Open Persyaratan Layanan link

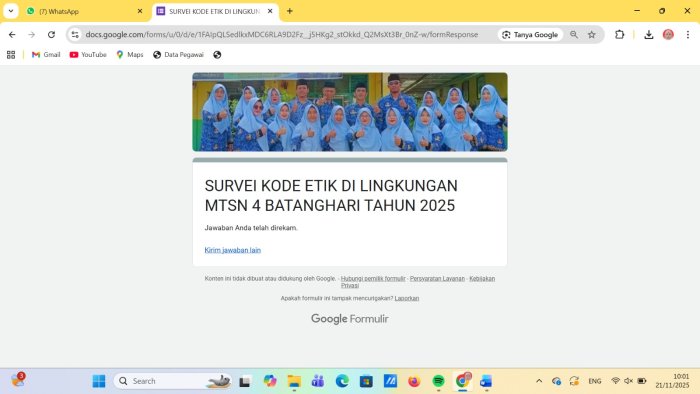[x=437, y=278]
